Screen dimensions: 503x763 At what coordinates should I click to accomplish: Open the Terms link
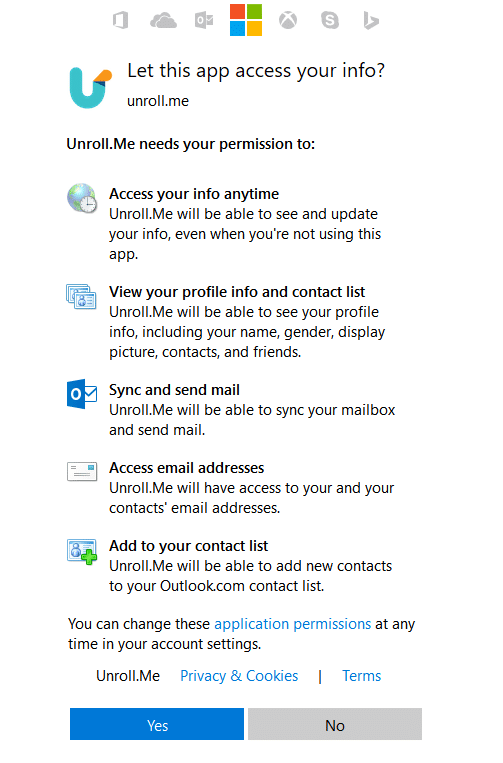[x=361, y=676]
